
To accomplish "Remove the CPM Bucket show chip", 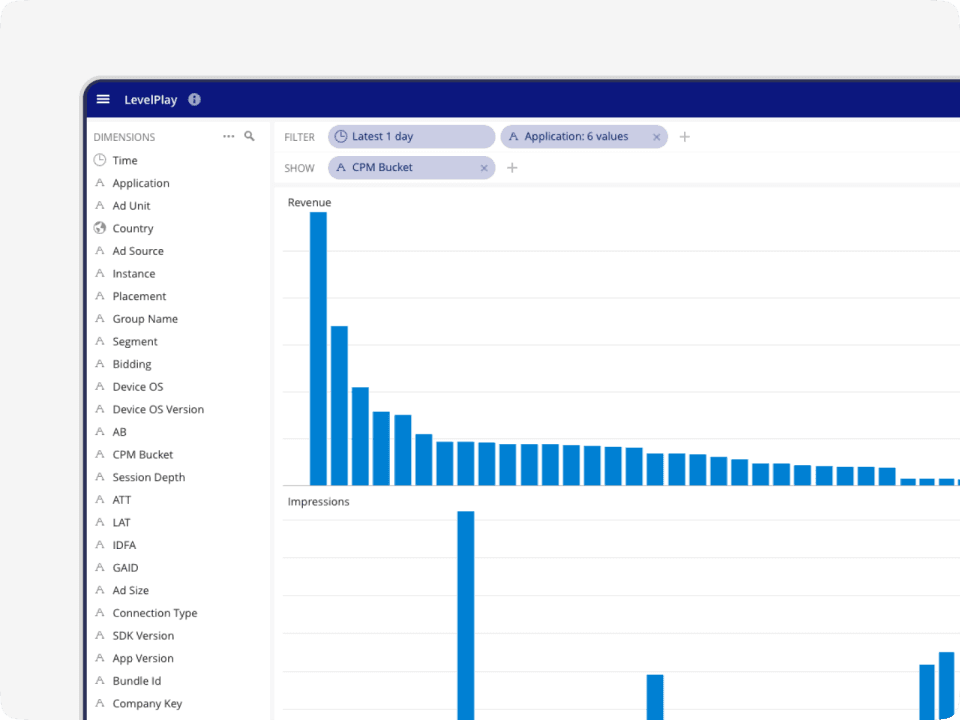I will tap(484, 168).
